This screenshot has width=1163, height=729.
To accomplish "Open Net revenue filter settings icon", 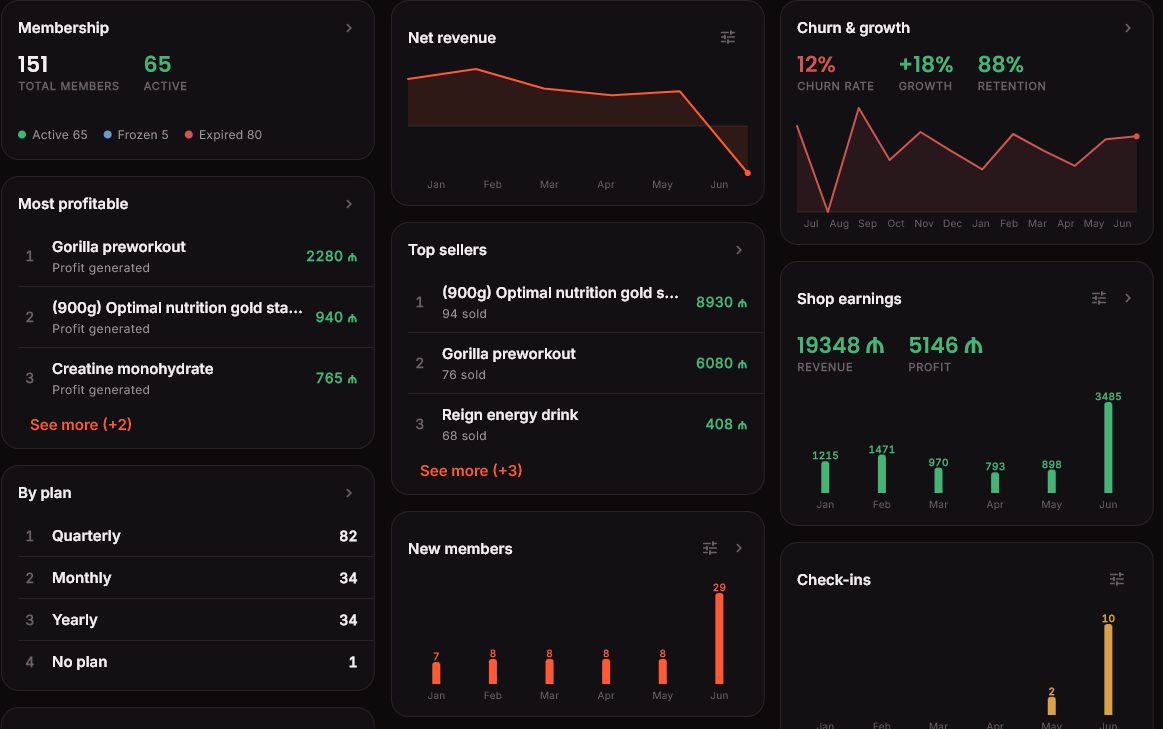I will tap(728, 37).
